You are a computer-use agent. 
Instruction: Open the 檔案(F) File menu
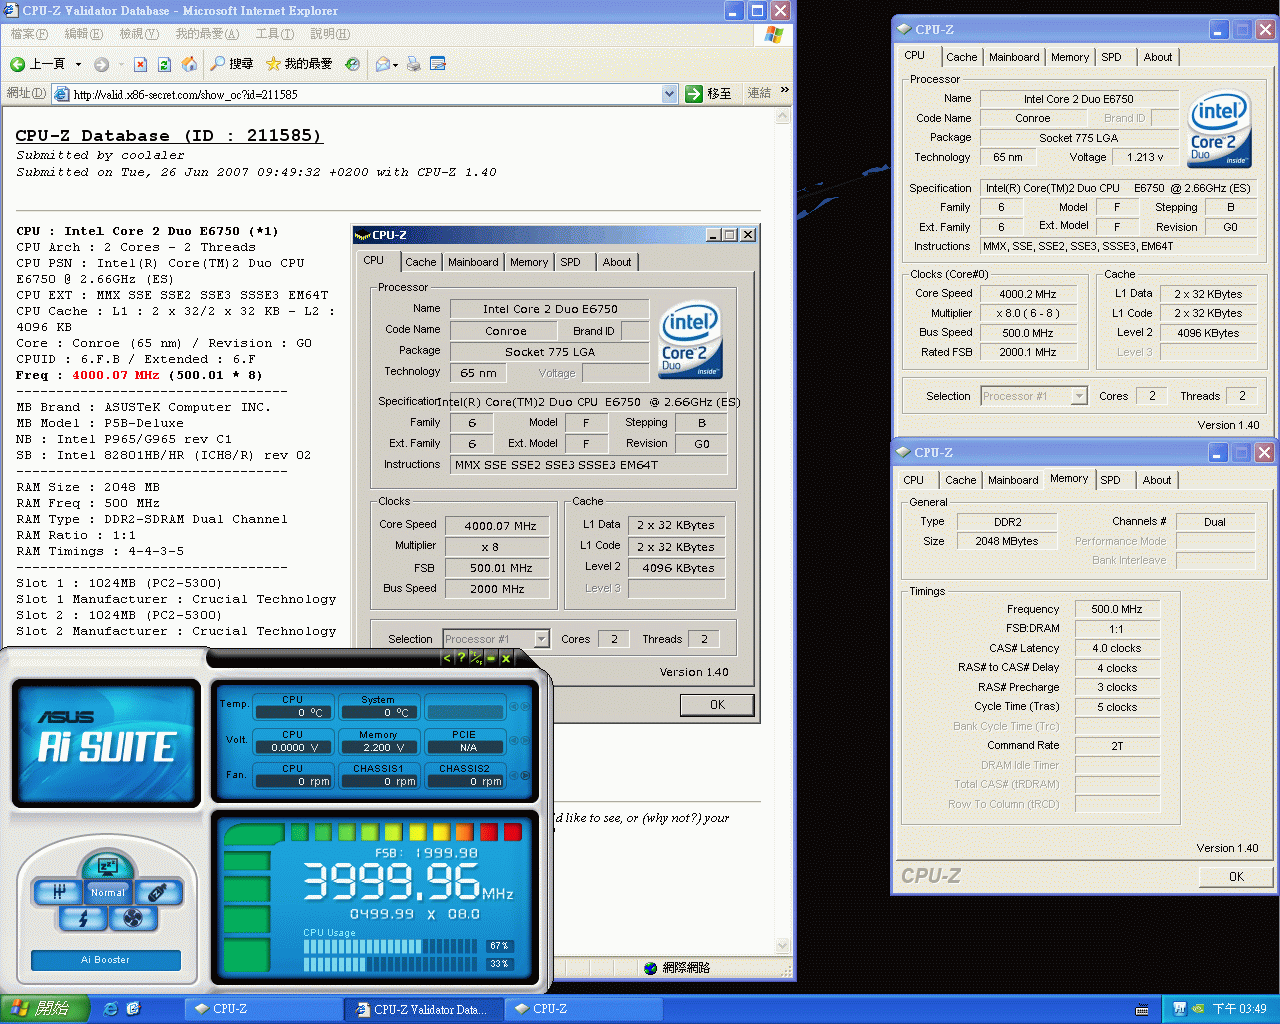point(29,34)
